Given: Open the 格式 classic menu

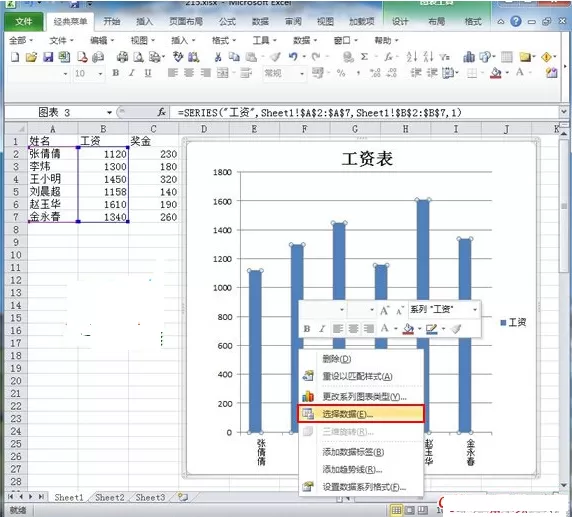Looking at the screenshot, I should click(224, 40).
